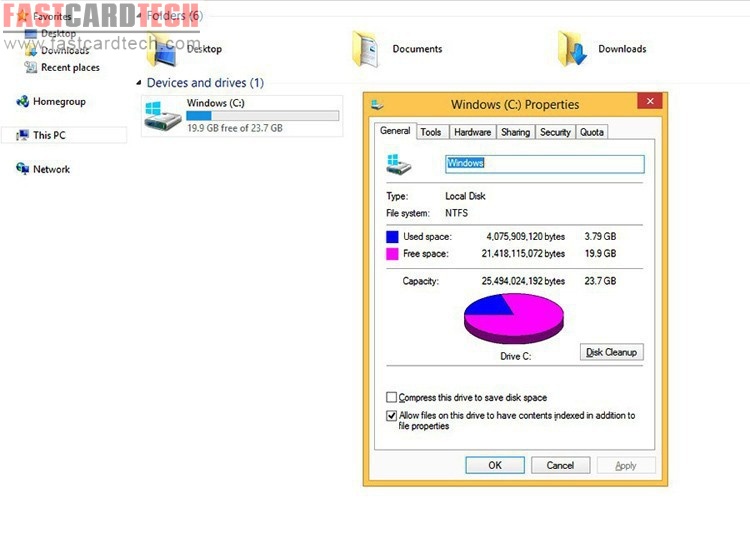
Task: Collapse the Devices and drives section
Action: [x=139, y=83]
